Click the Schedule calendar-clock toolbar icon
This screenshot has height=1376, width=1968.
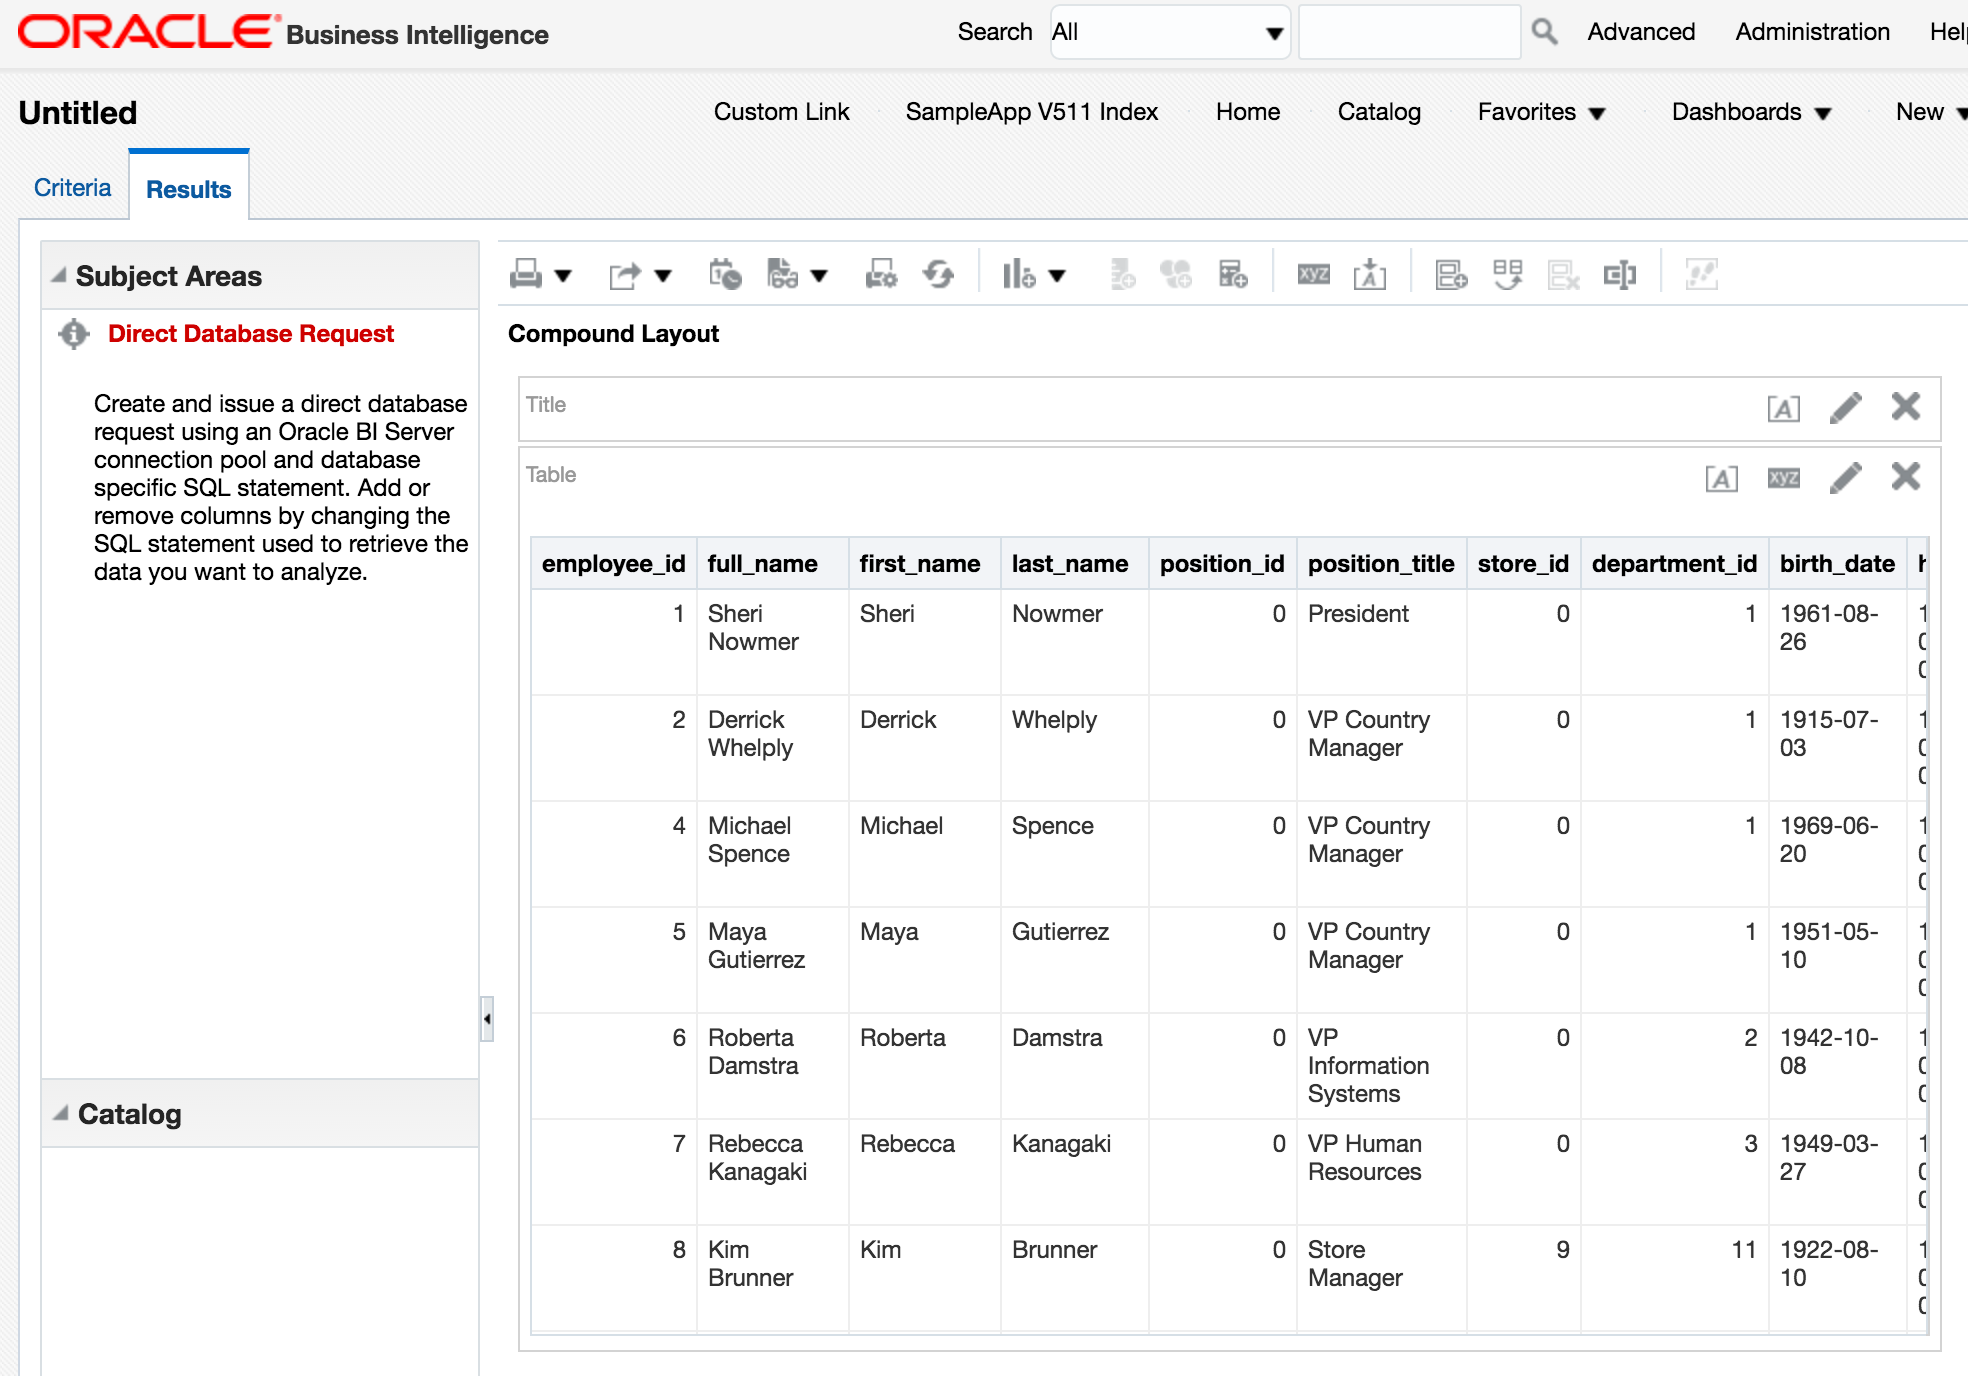click(724, 274)
